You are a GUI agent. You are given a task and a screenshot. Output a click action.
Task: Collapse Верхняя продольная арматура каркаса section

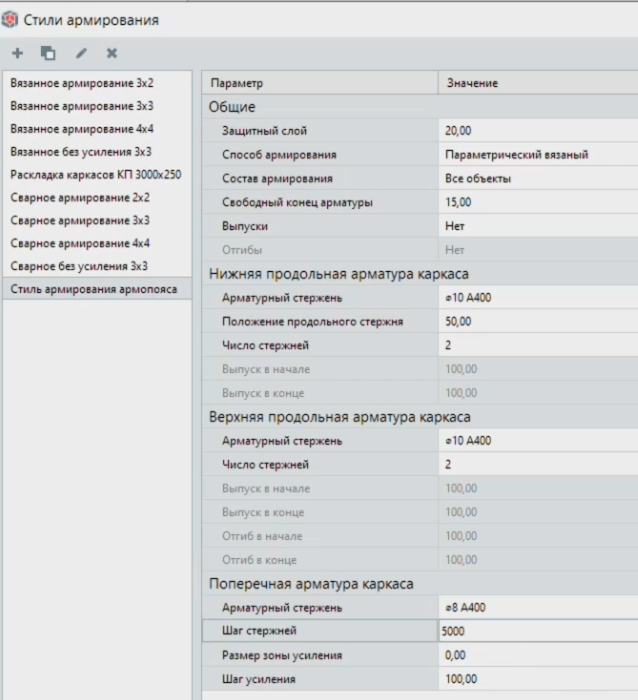tap(420, 417)
